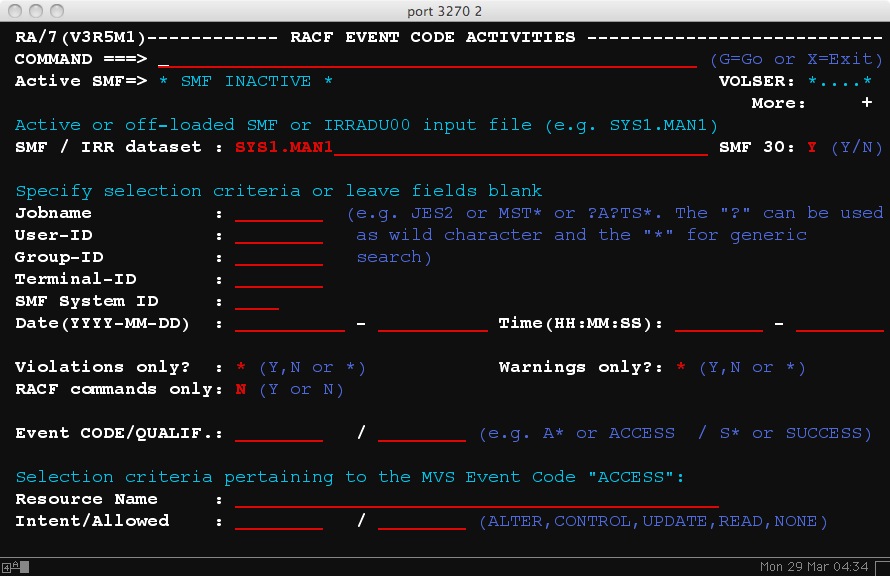Select the SMF 30 Y/N field
This screenshot has height=576, width=890.
(x=812, y=147)
